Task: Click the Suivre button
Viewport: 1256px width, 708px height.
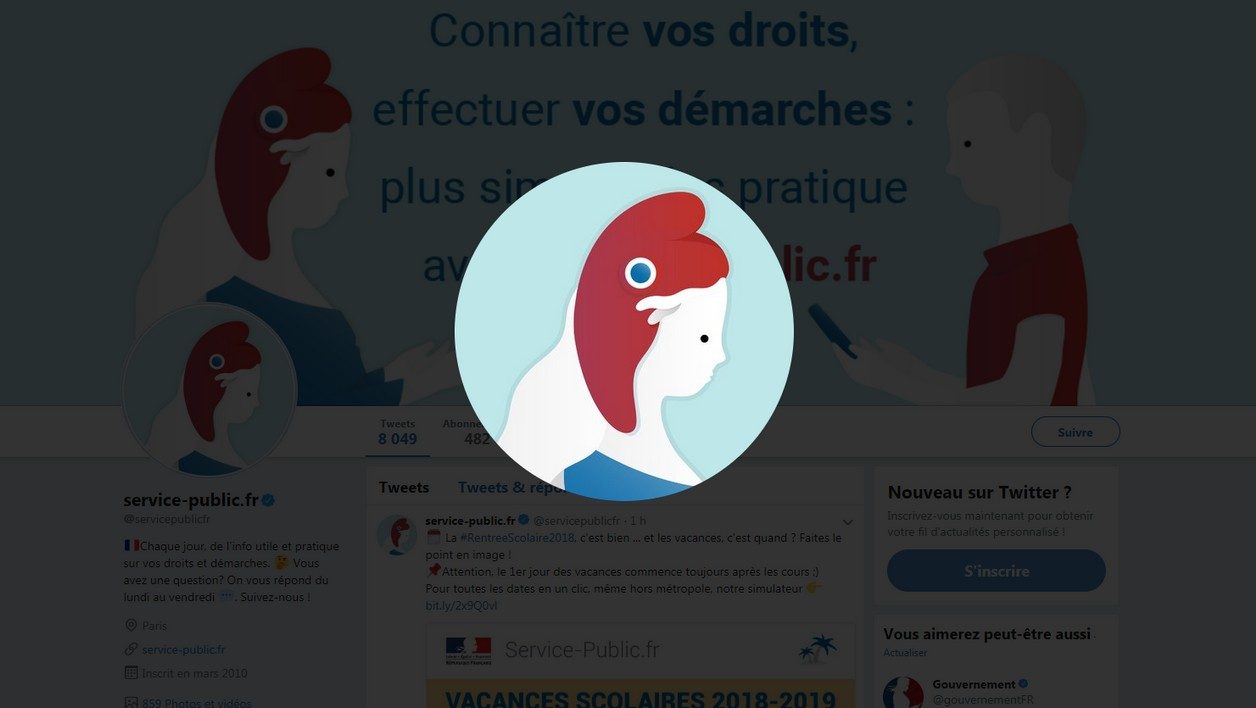Action: (1075, 432)
